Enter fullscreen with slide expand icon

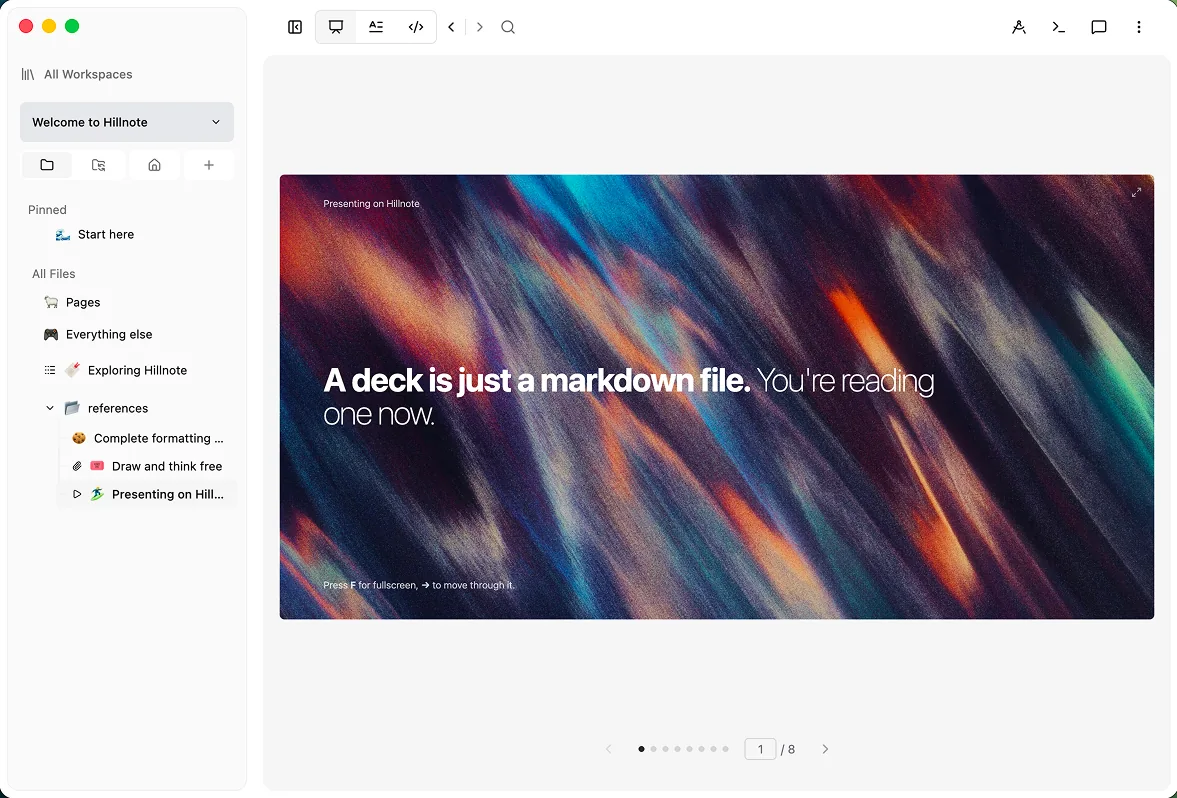coord(1136,192)
